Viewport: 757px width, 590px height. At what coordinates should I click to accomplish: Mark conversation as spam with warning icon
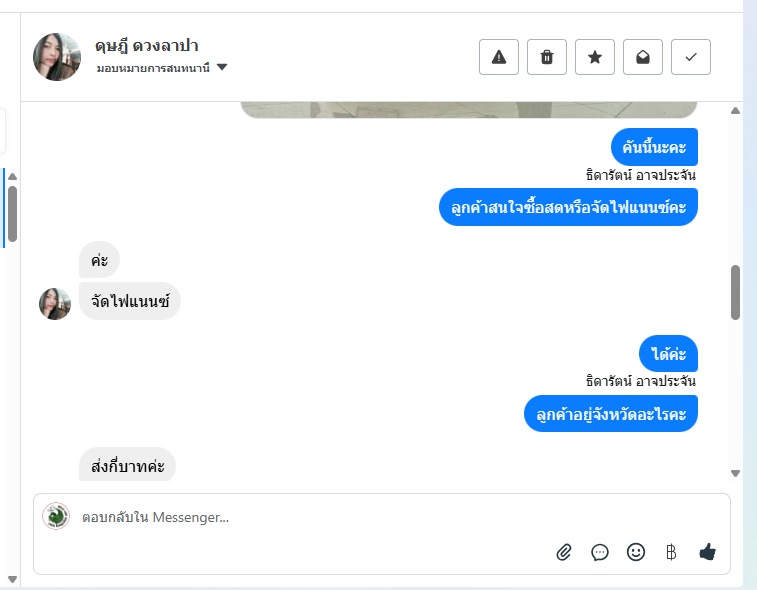click(499, 57)
